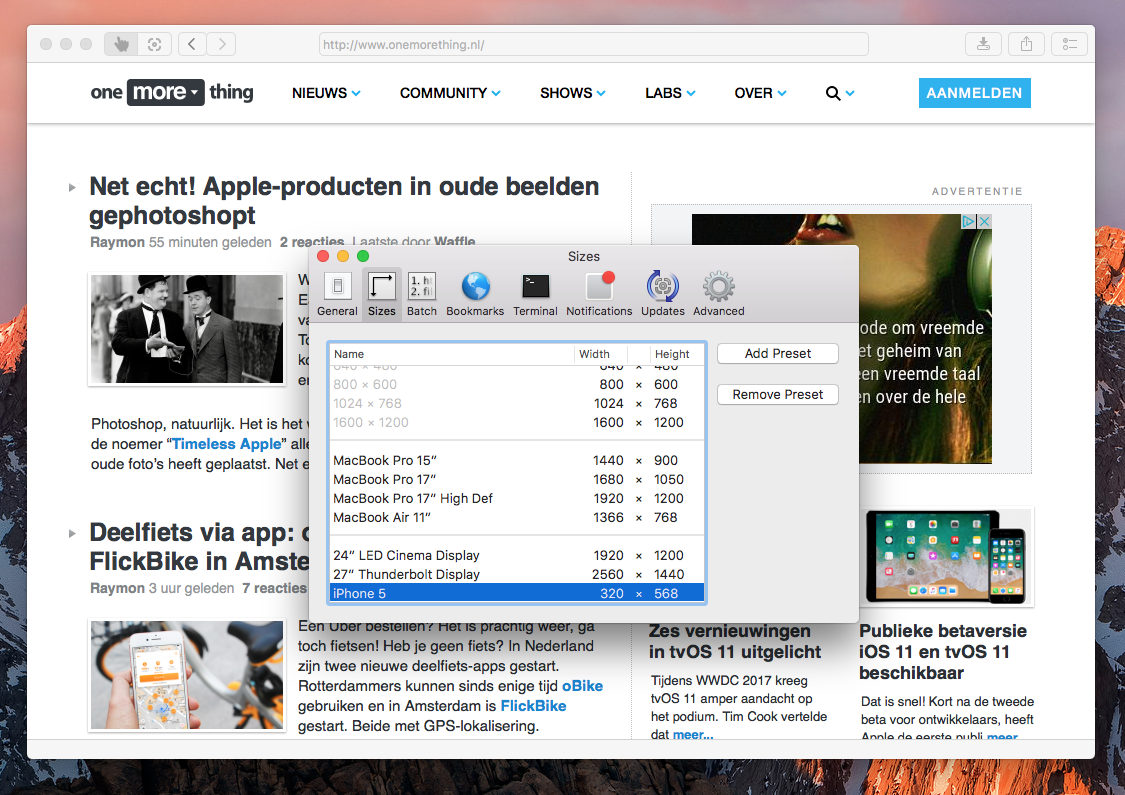Select the Sizes preferences pane
Viewport: 1125px width, 795px height.
pos(382,294)
